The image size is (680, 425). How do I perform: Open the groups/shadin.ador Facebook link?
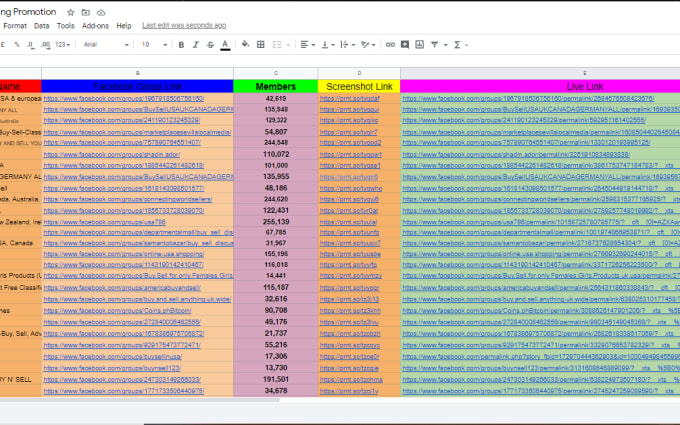pyautogui.click(x=112, y=154)
